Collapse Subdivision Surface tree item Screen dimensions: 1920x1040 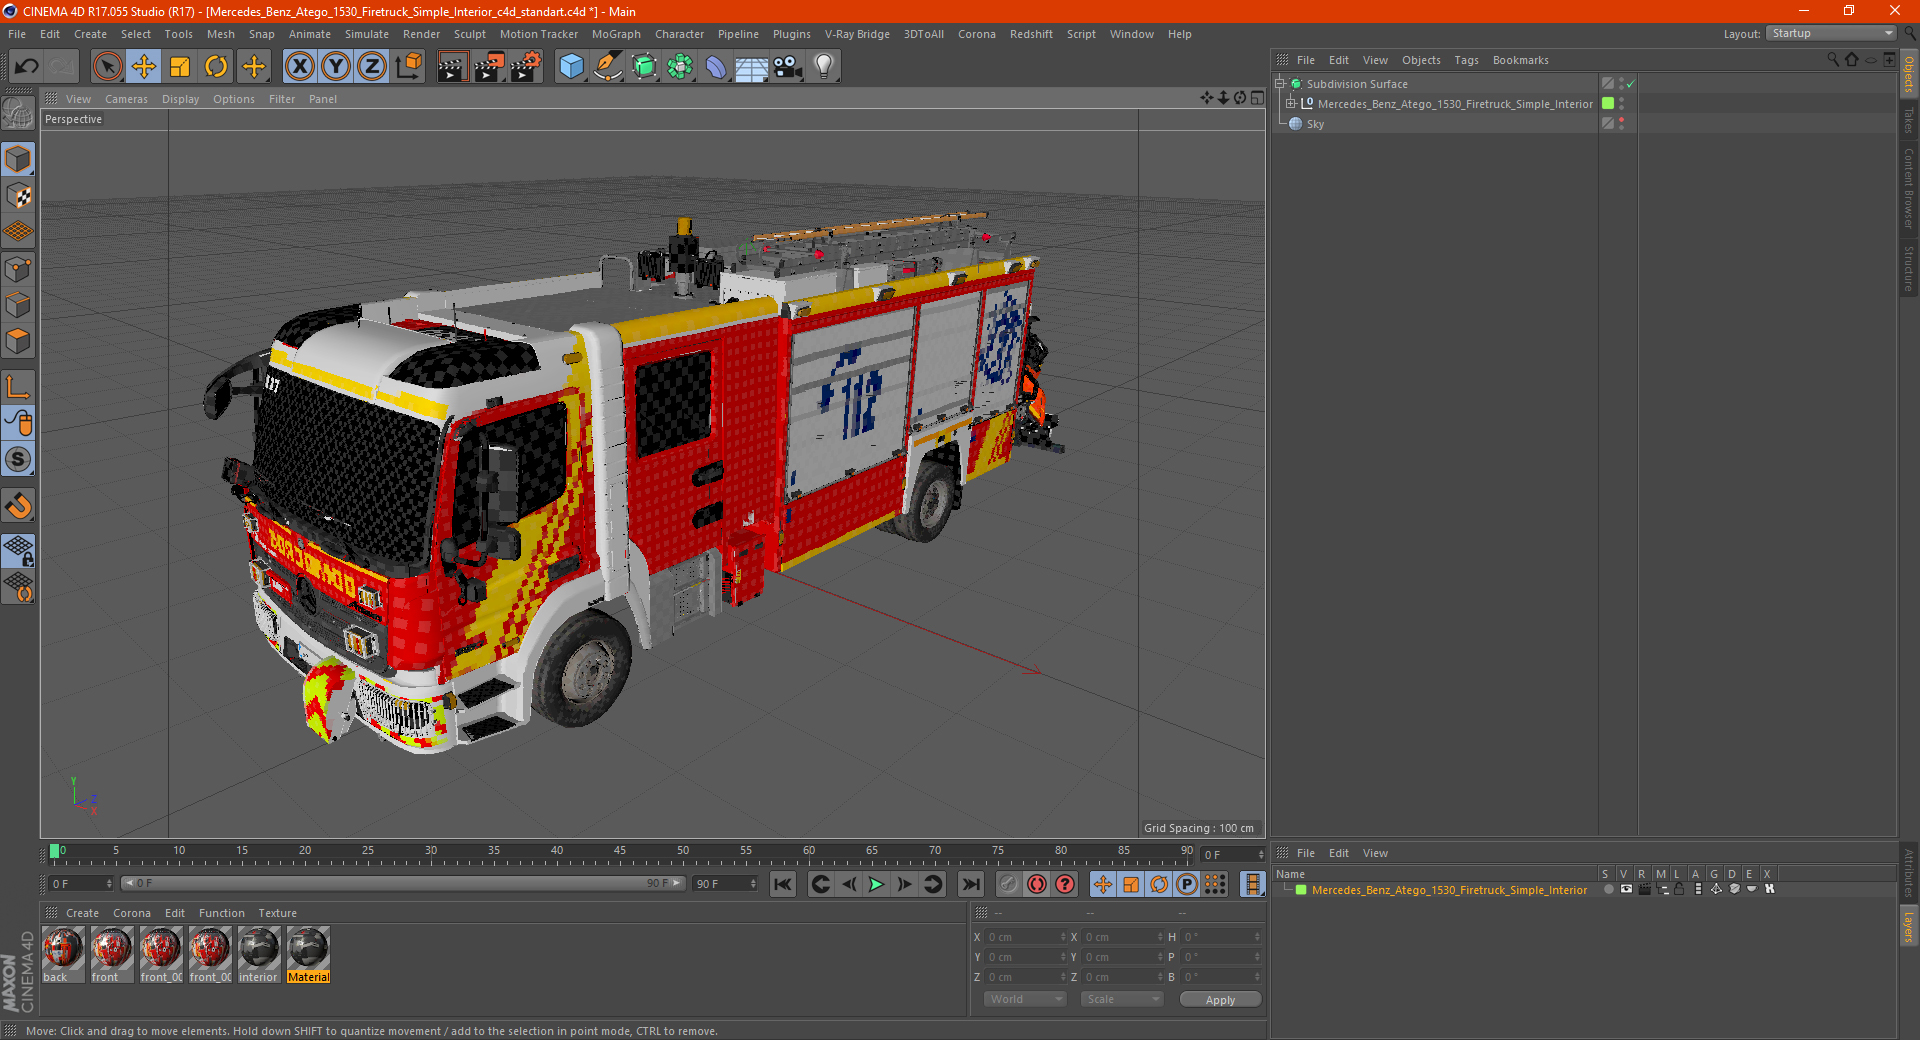point(1280,84)
